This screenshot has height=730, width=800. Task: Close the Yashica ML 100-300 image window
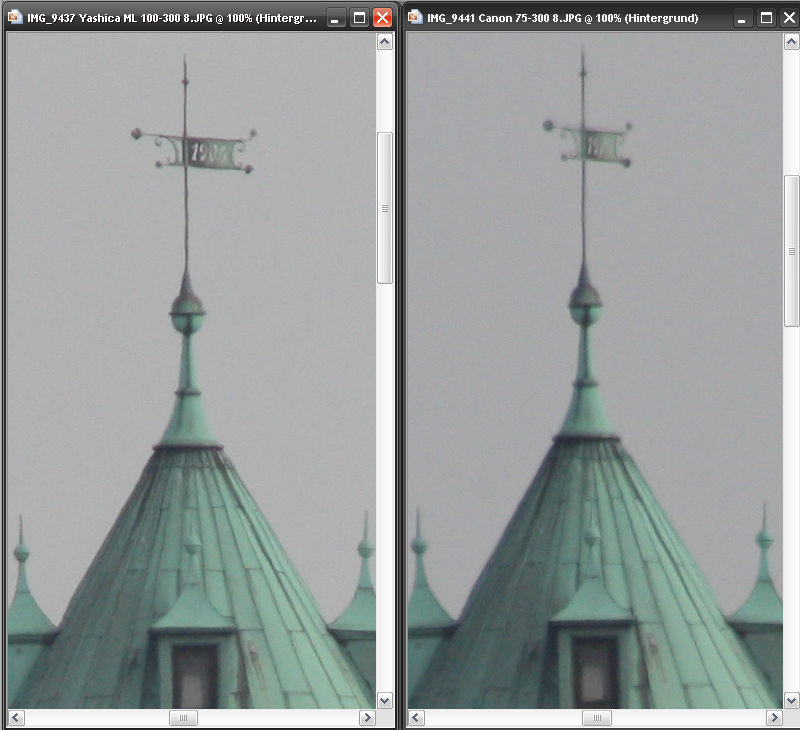pos(382,18)
